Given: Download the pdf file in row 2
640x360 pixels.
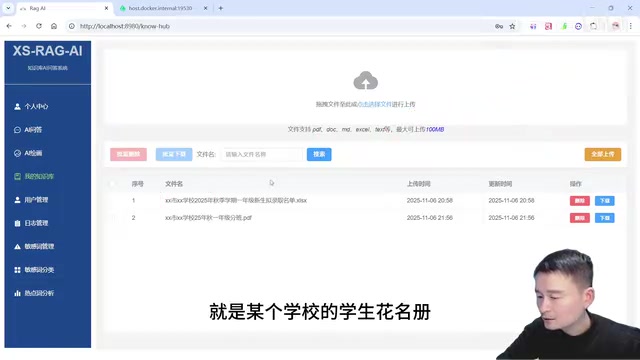Looking at the screenshot, I should pos(604,218).
